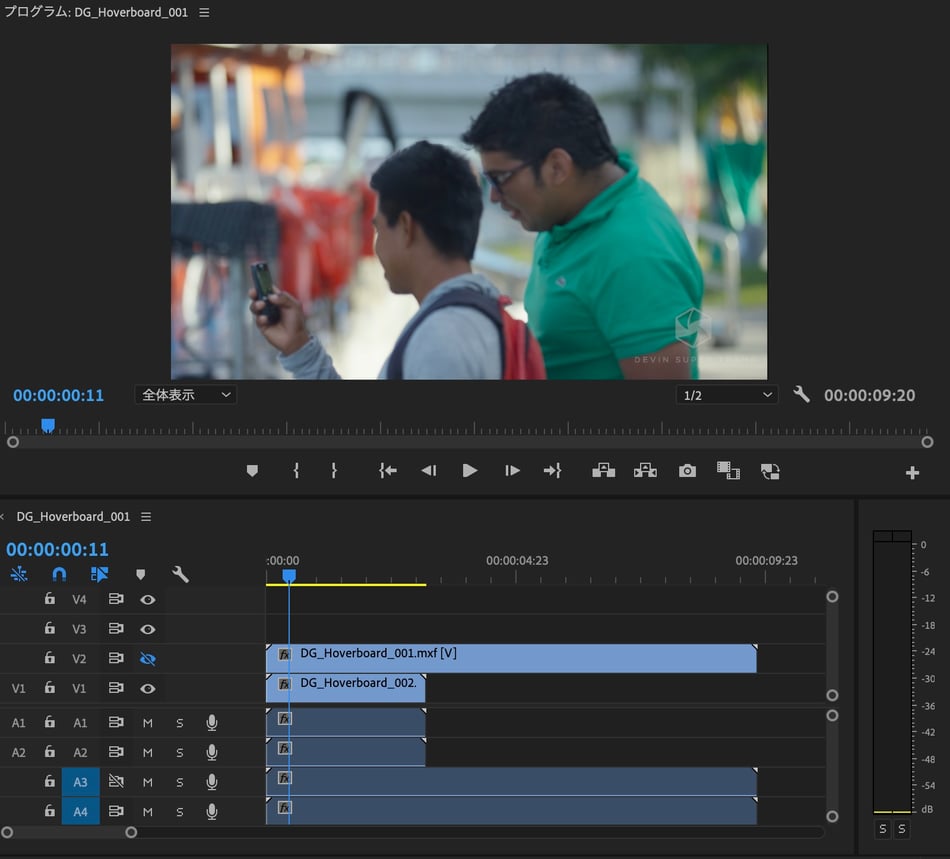The width and height of the screenshot is (950, 859).
Task: Mute audio track A1
Action: [148, 723]
